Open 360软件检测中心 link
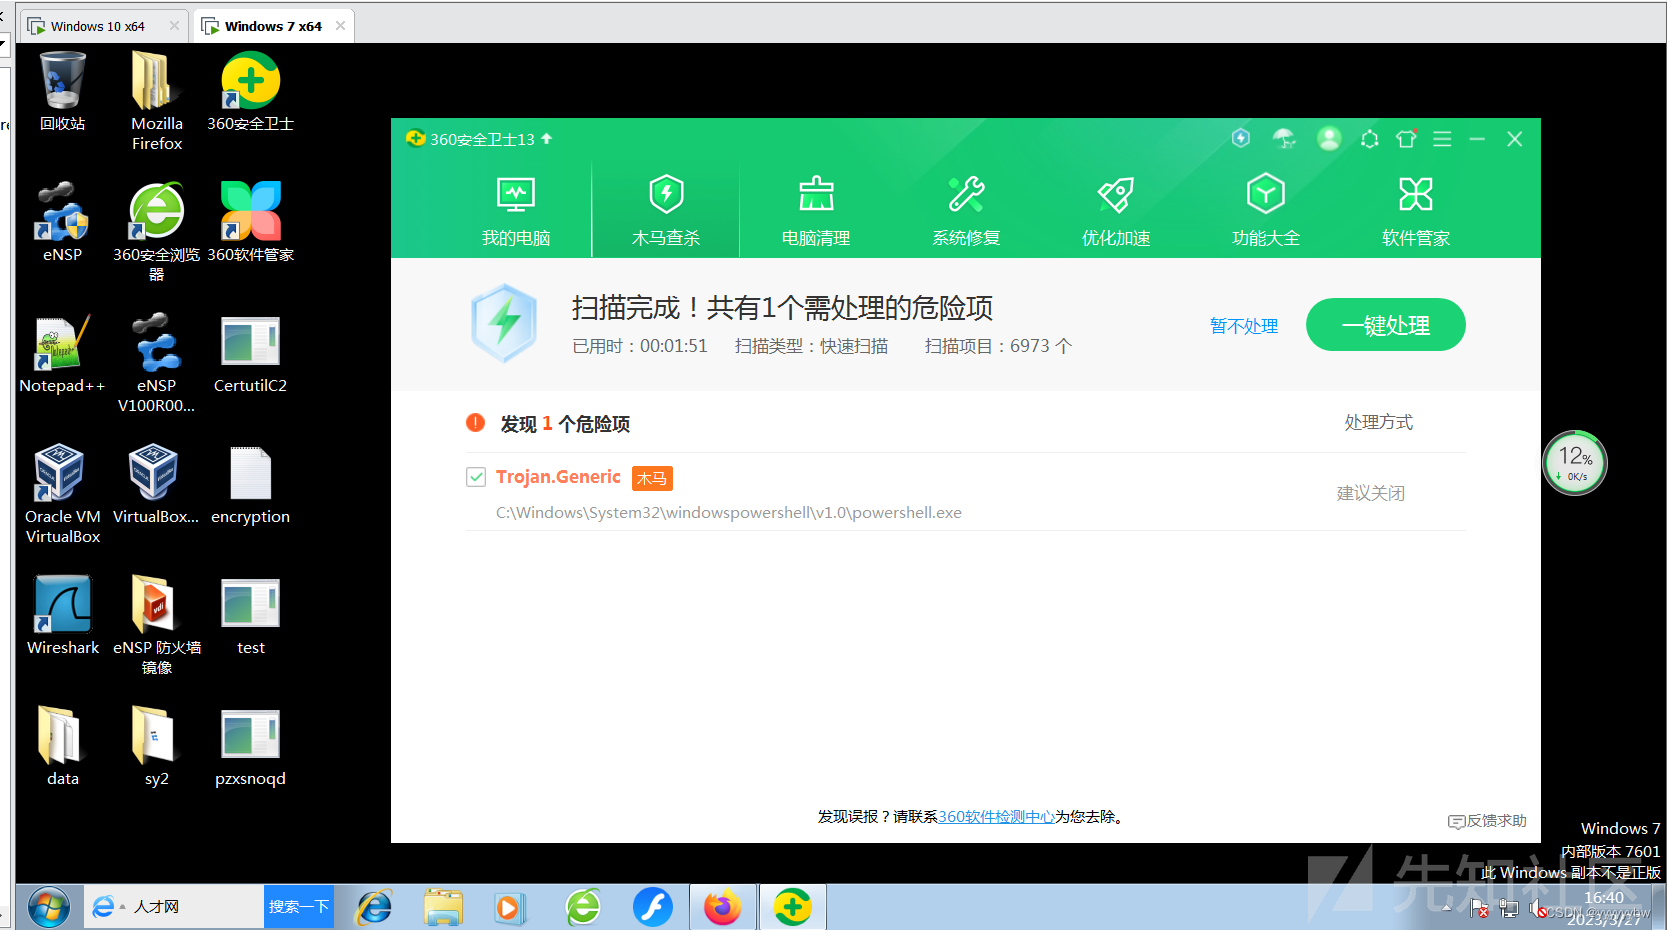Viewport: 1667px width, 930px height. coord(997,816)
